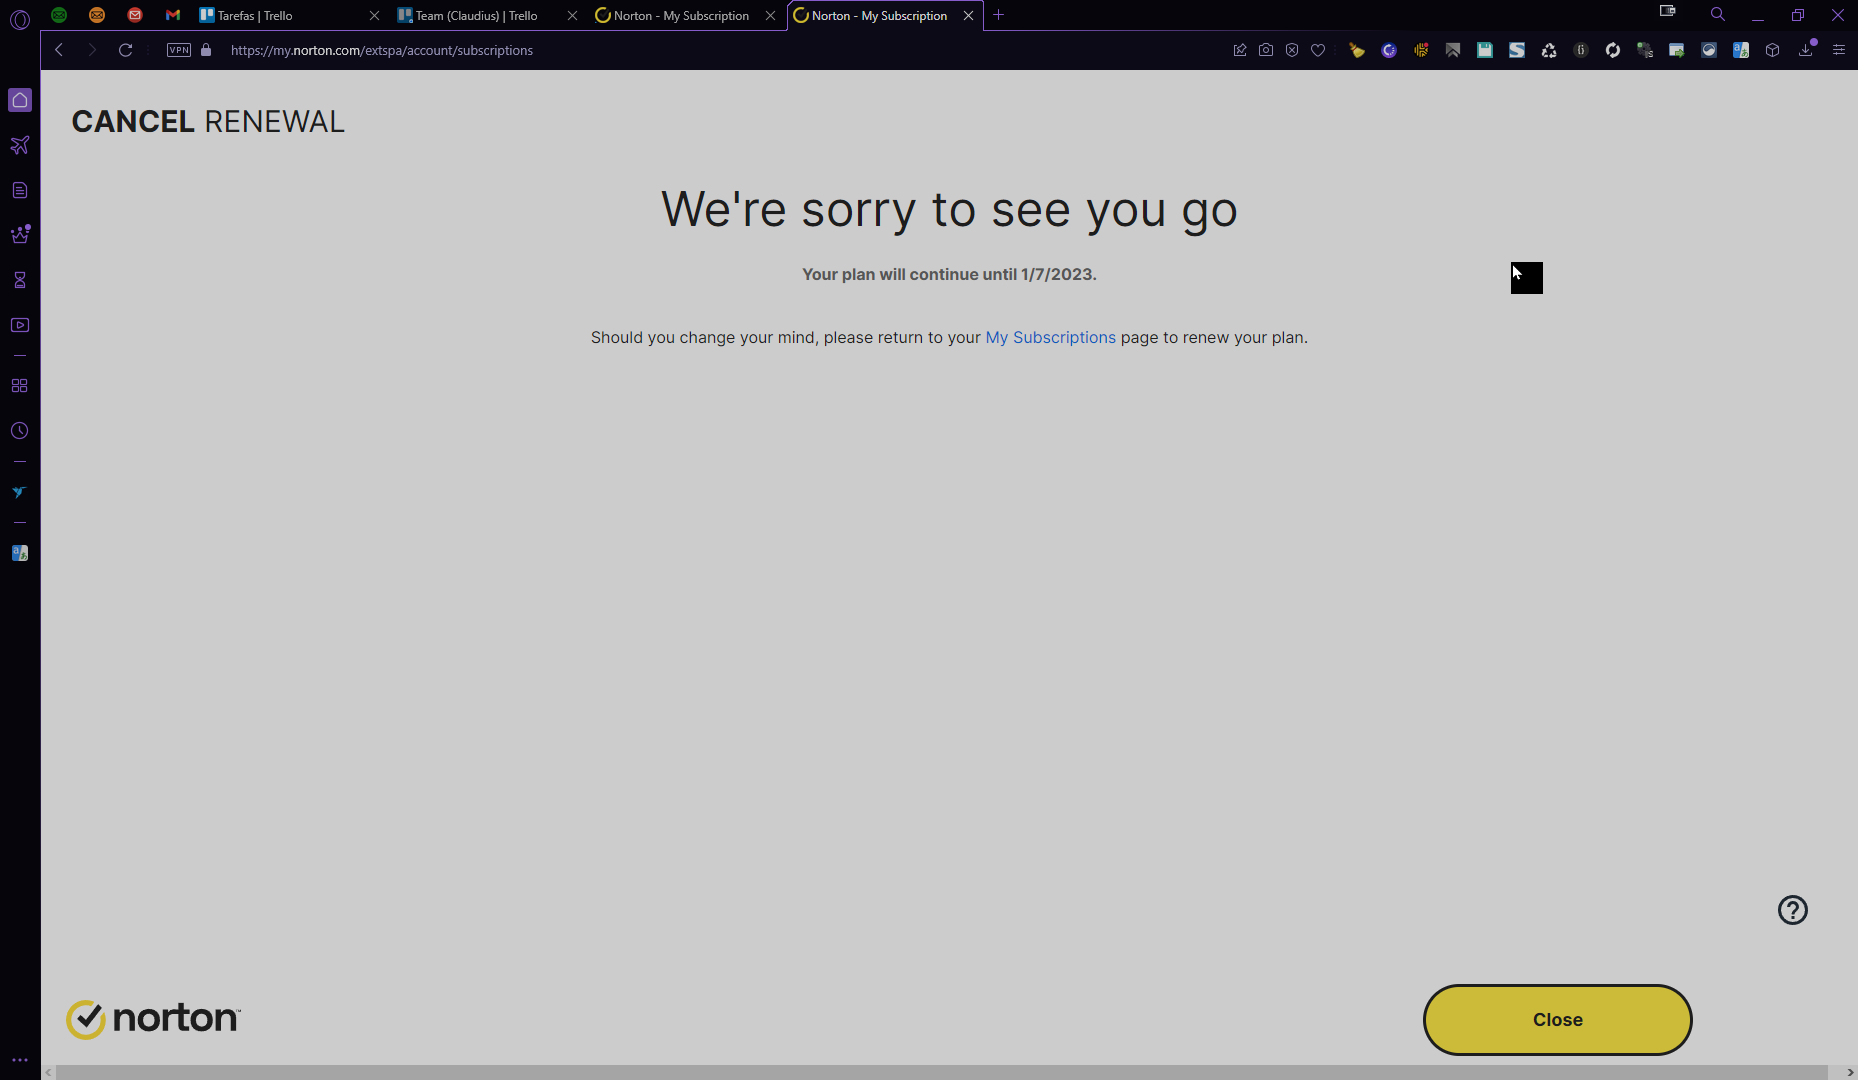This screenshot has height=1080, width=1858.
Task: Open the video player icon in sidebar
Action: 20,325
